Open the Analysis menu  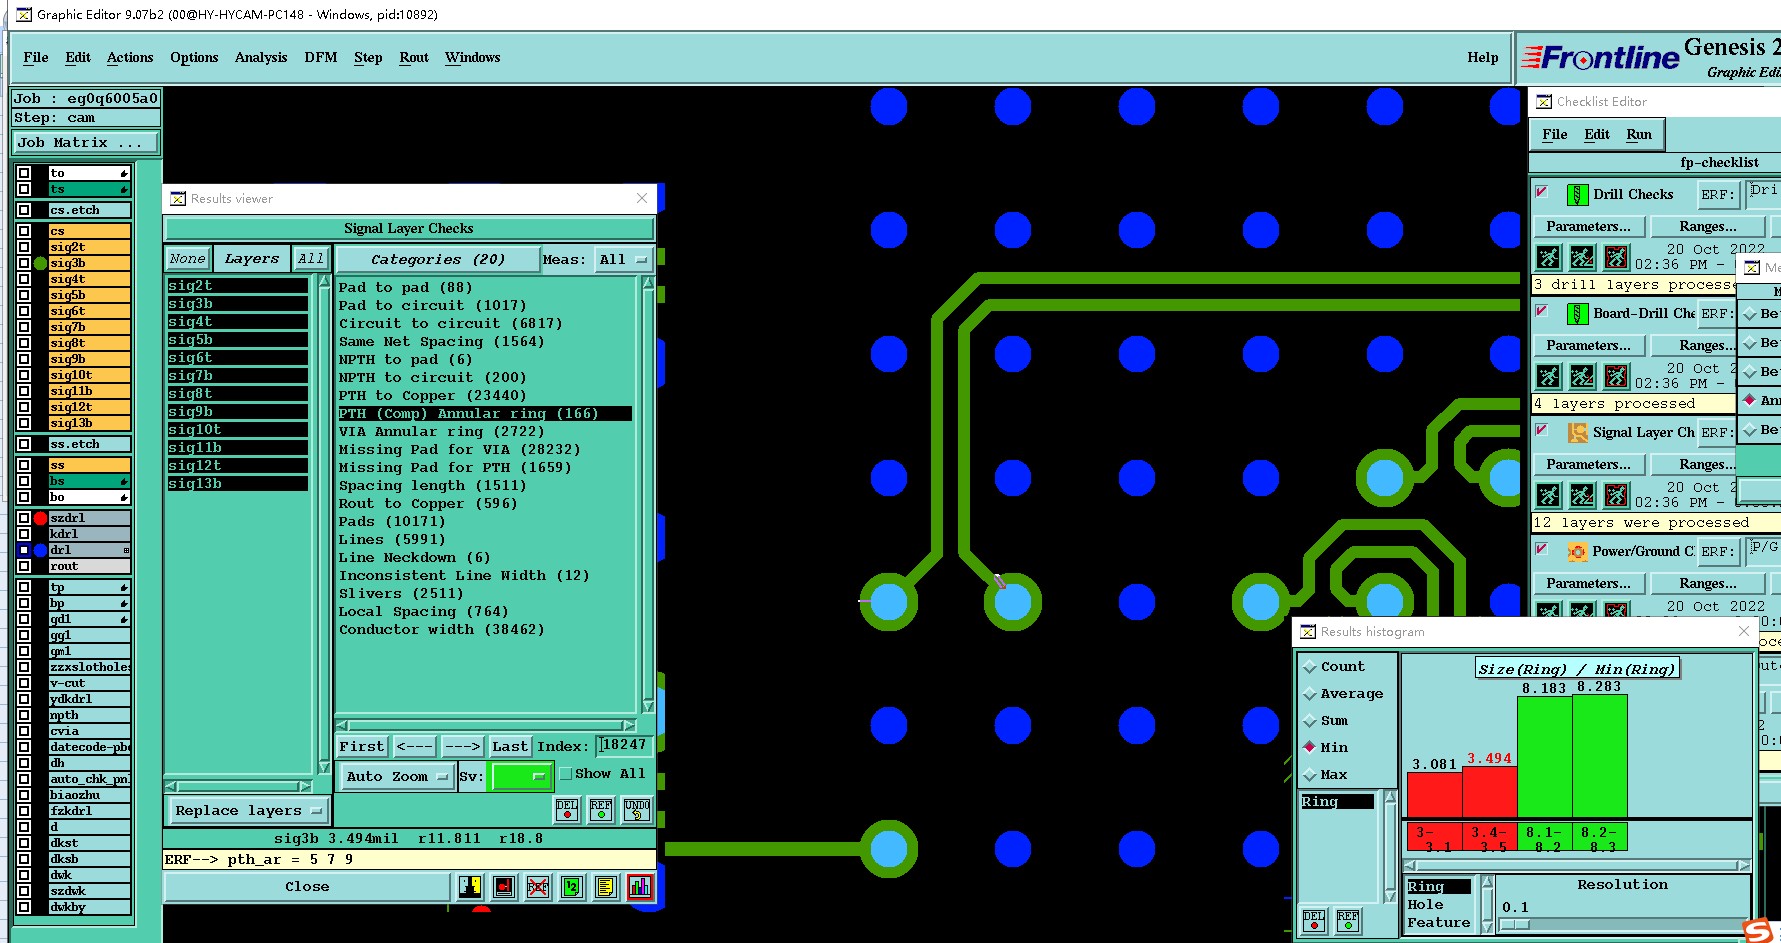pos(261,58)
